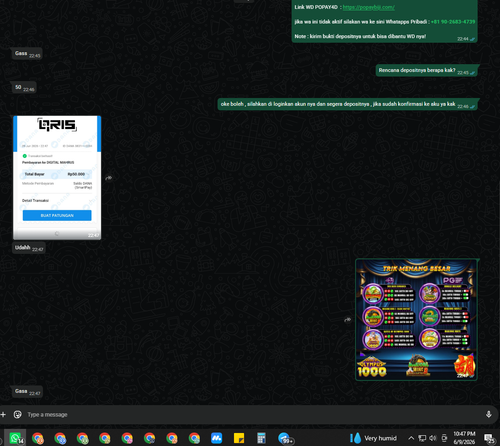The width and height of the screenshot is (500, 446).
Task: Open network settings tray icon
Action: tap(422, 438)
